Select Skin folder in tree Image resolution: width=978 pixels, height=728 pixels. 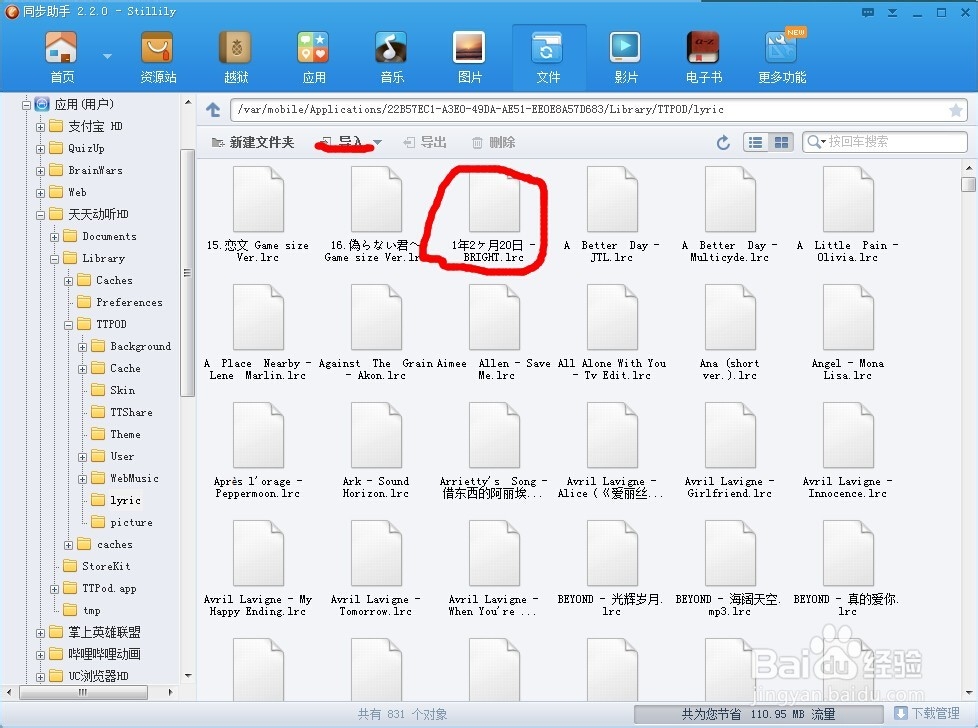click(114, 391)
